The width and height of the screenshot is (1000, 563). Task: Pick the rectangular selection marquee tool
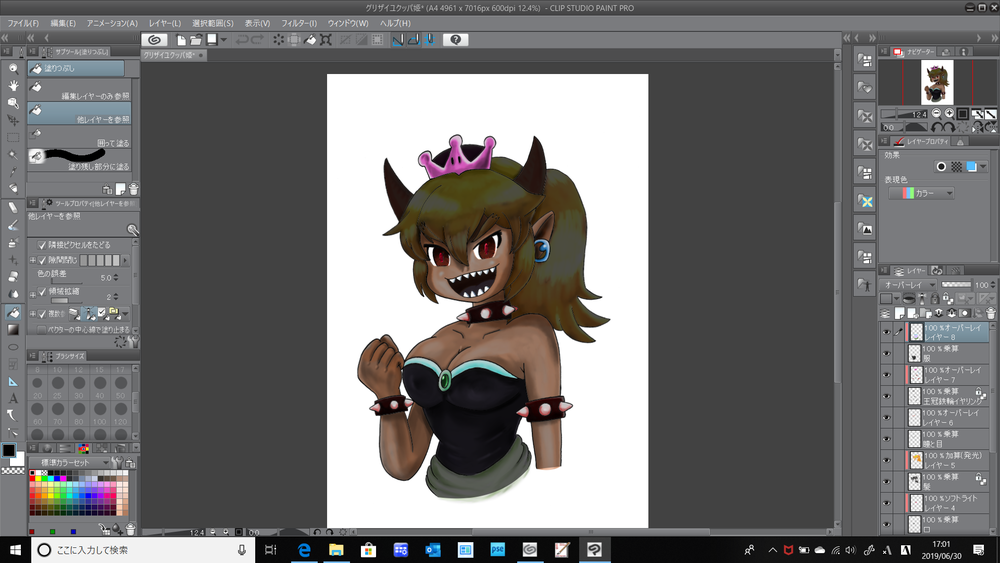pyautogui.click(x=13, y=137)
